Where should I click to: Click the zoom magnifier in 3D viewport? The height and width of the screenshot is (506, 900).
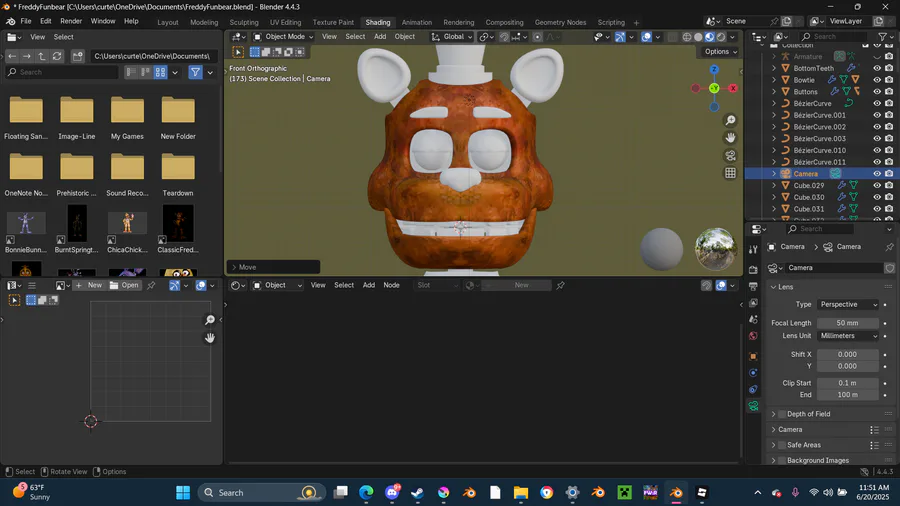[730, 120]
